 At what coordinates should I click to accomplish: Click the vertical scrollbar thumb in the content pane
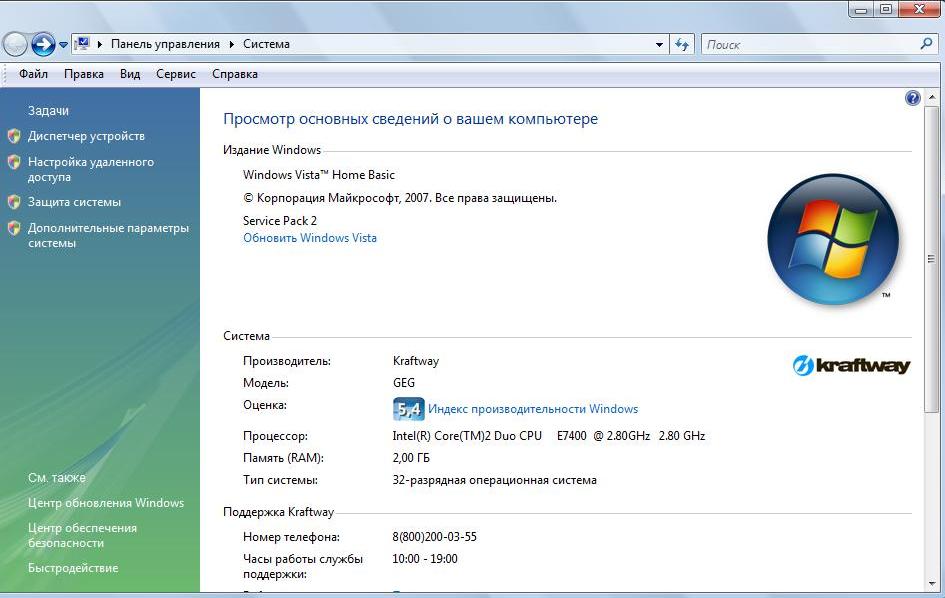931,260
